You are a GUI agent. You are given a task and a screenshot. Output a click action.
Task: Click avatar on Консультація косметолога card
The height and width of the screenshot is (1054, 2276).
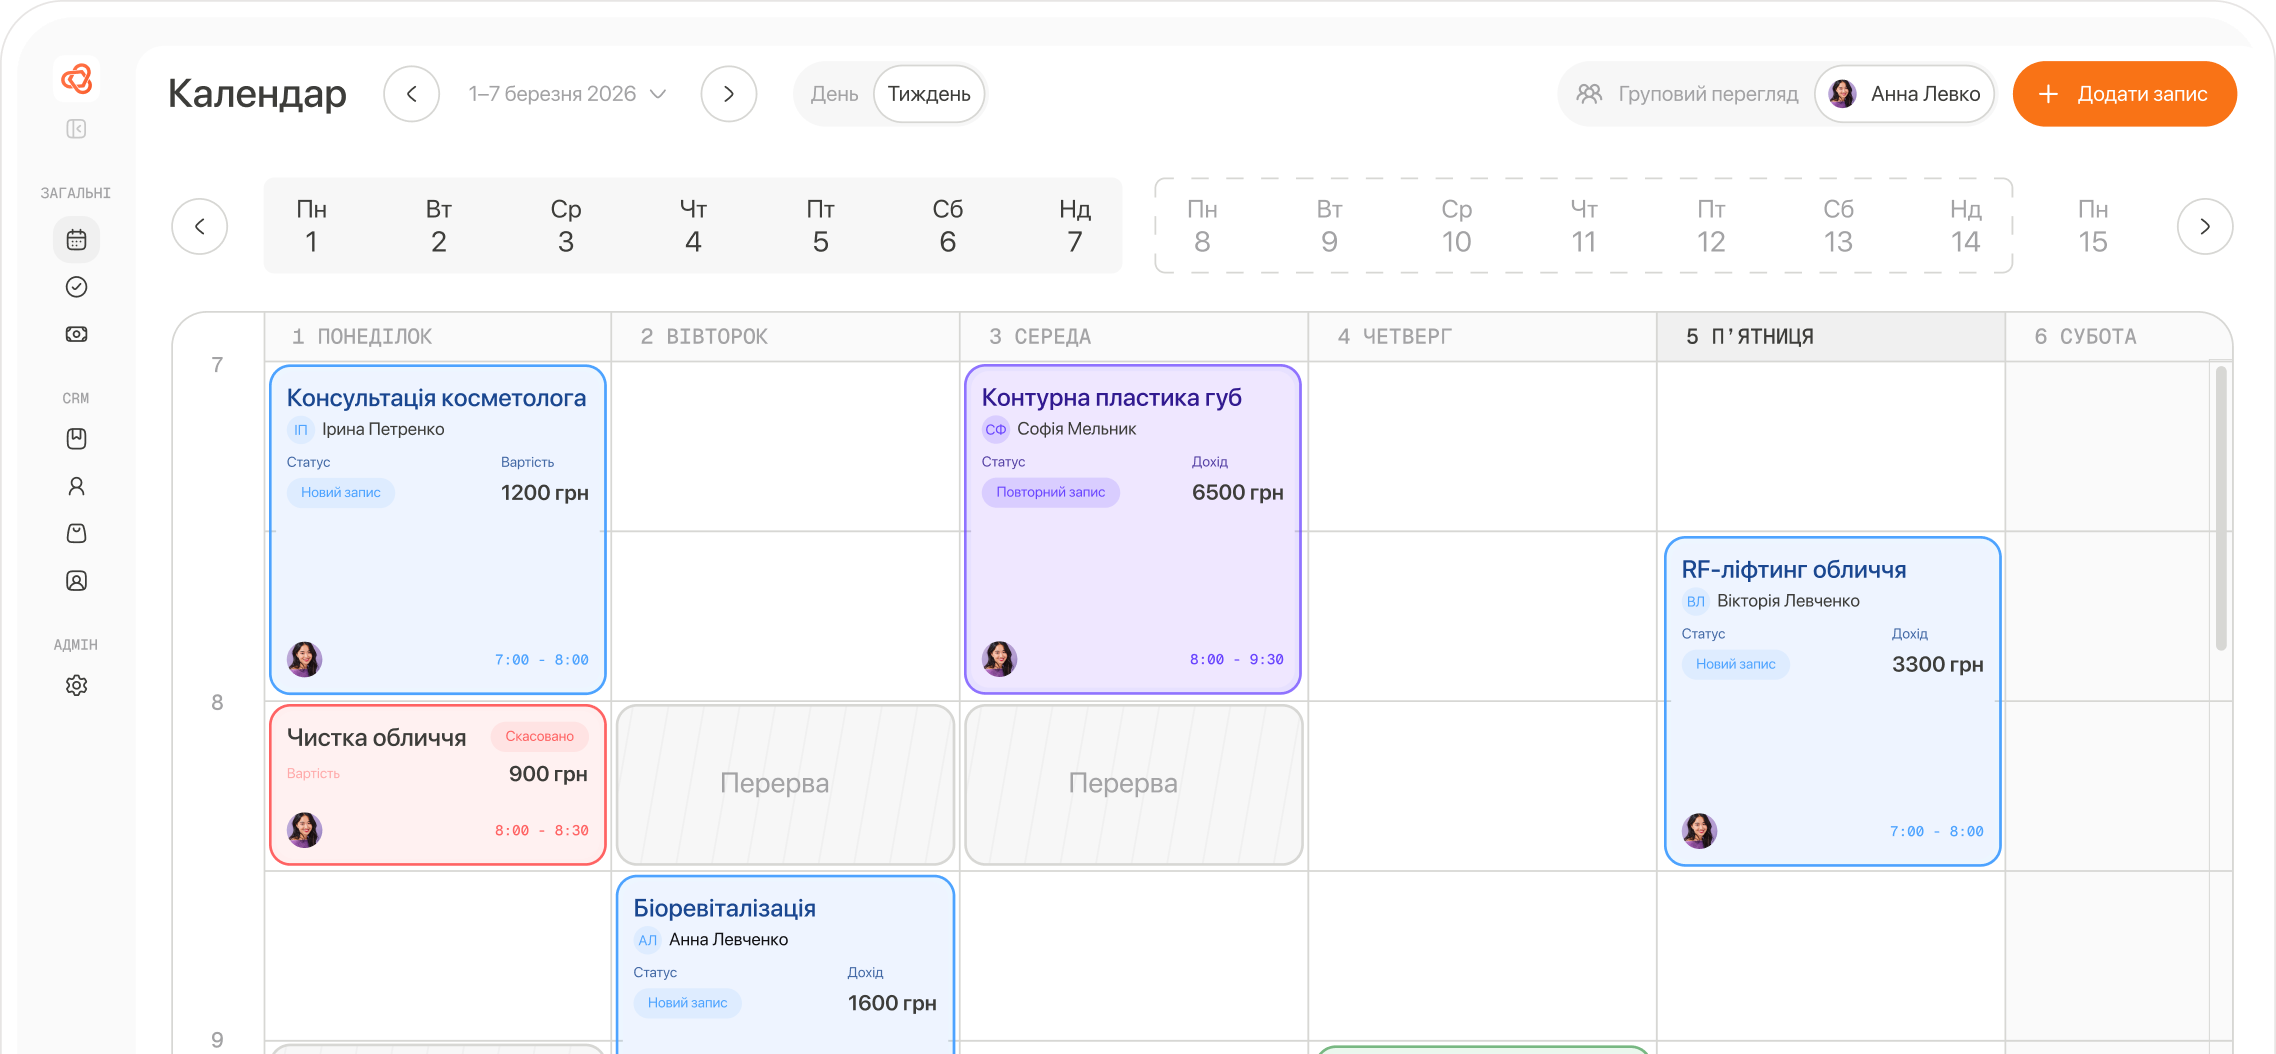click(x=304, y=659)
